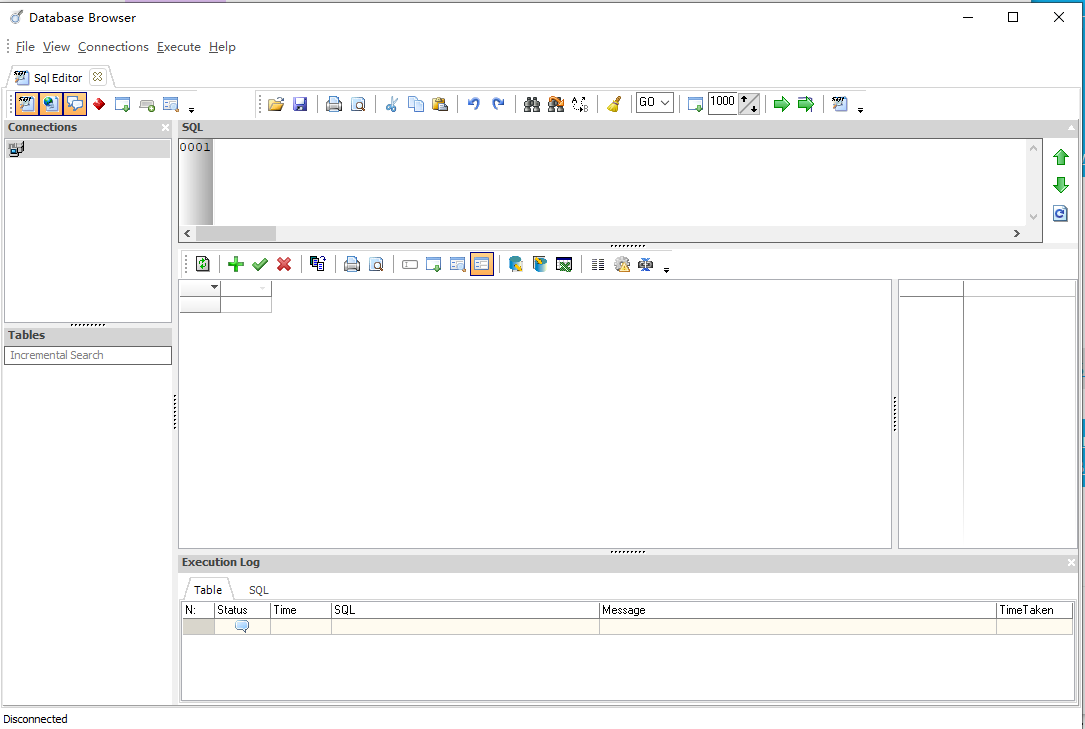Open the File menu
The height and width of the screenshot is (729, 1085).
click(x=25, y=47)
